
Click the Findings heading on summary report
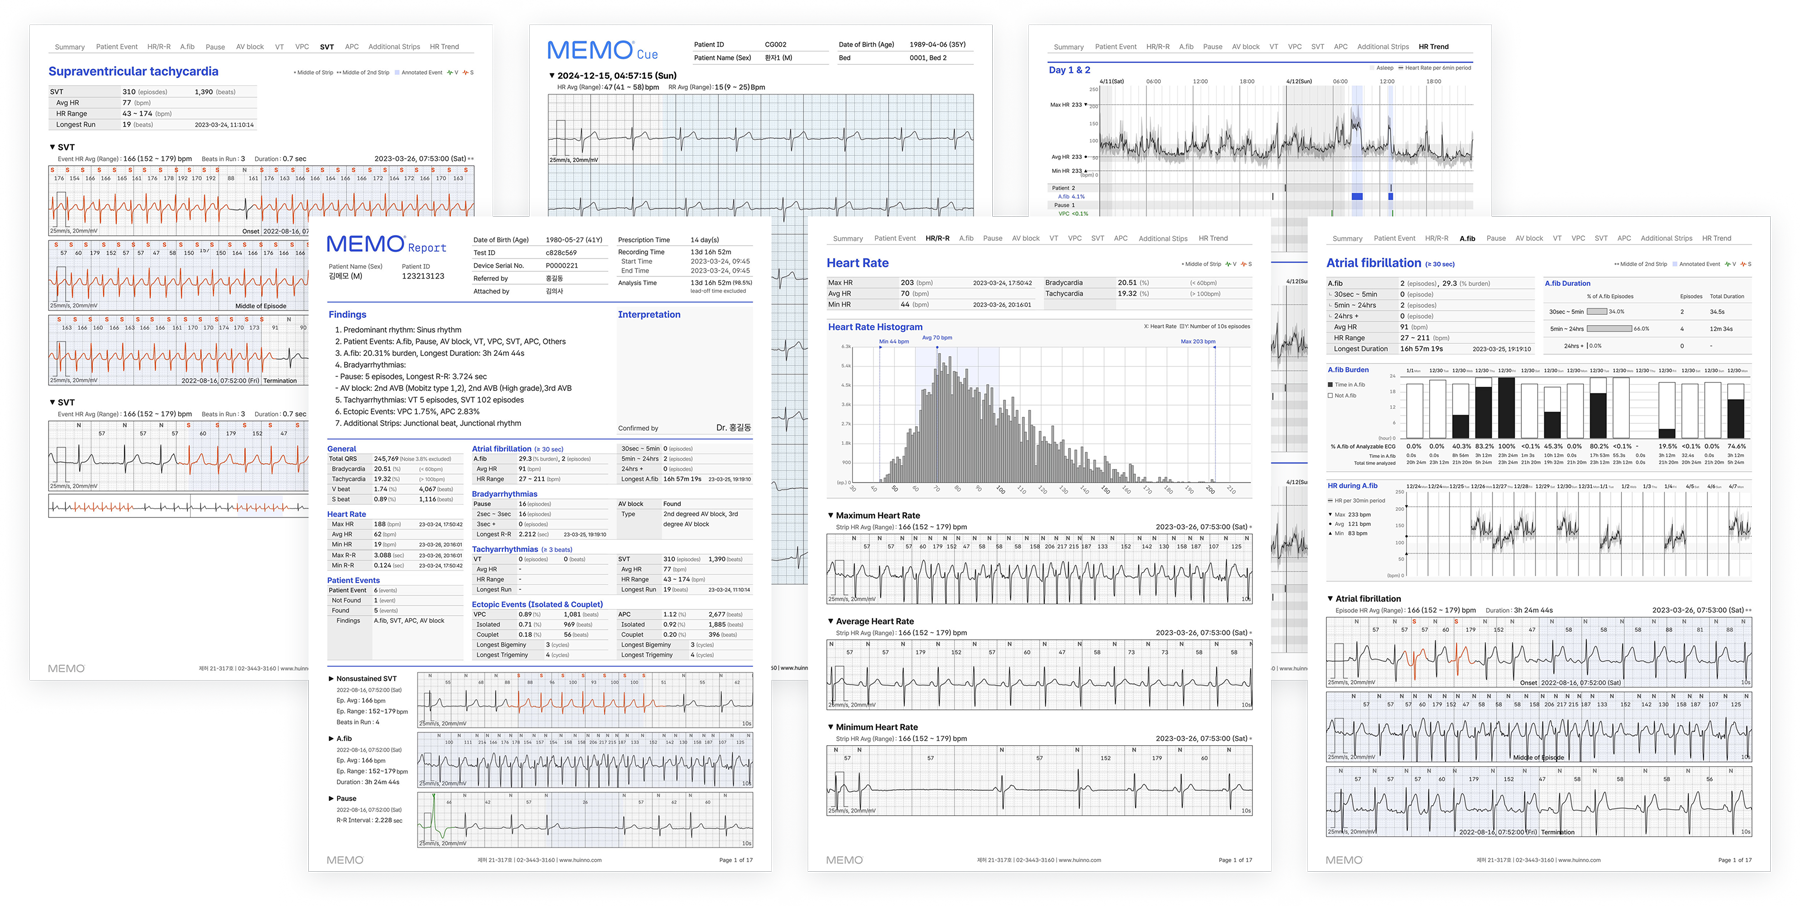[347, 315]
